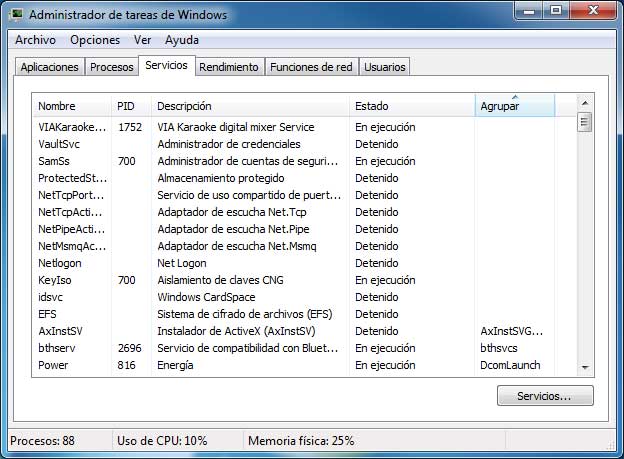Open the Funciones de red tab

coord(311,67)
